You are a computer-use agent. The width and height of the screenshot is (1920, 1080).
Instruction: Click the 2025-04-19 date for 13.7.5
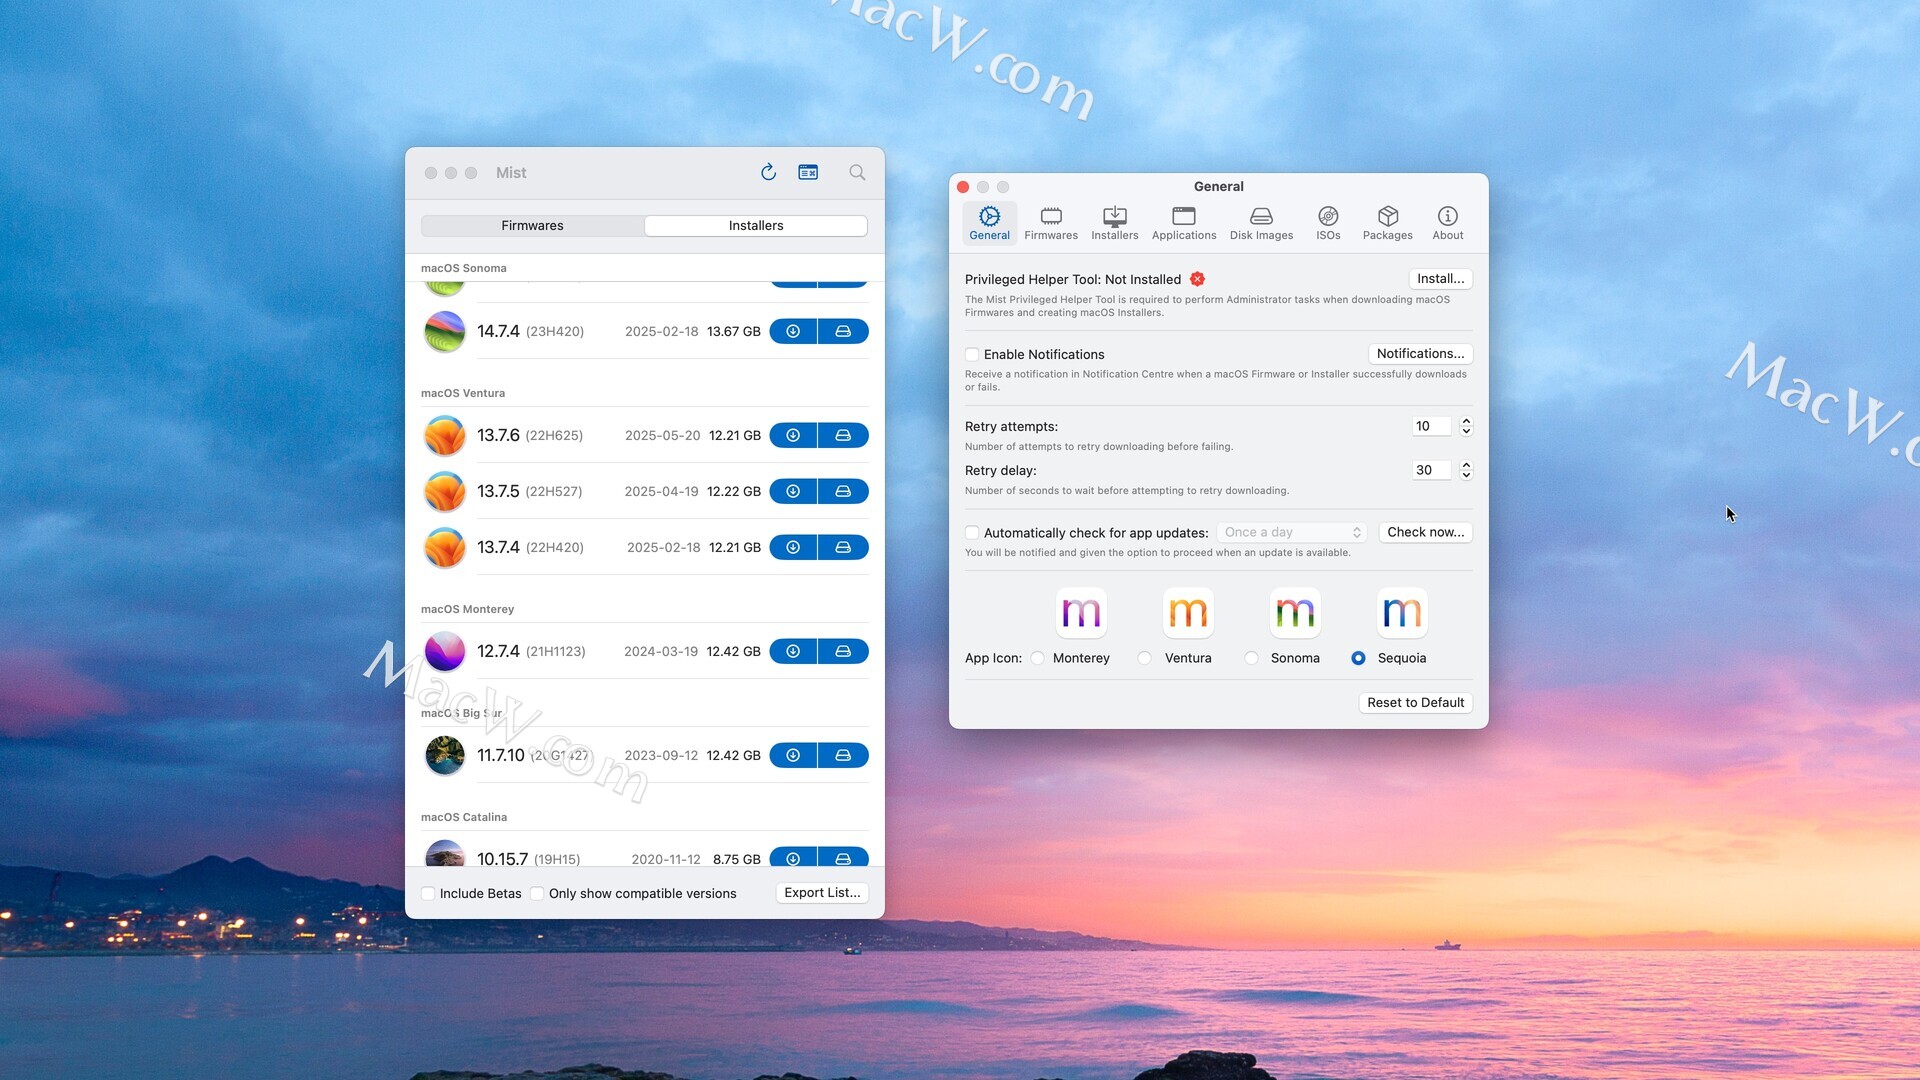click(x=661, y=491)
